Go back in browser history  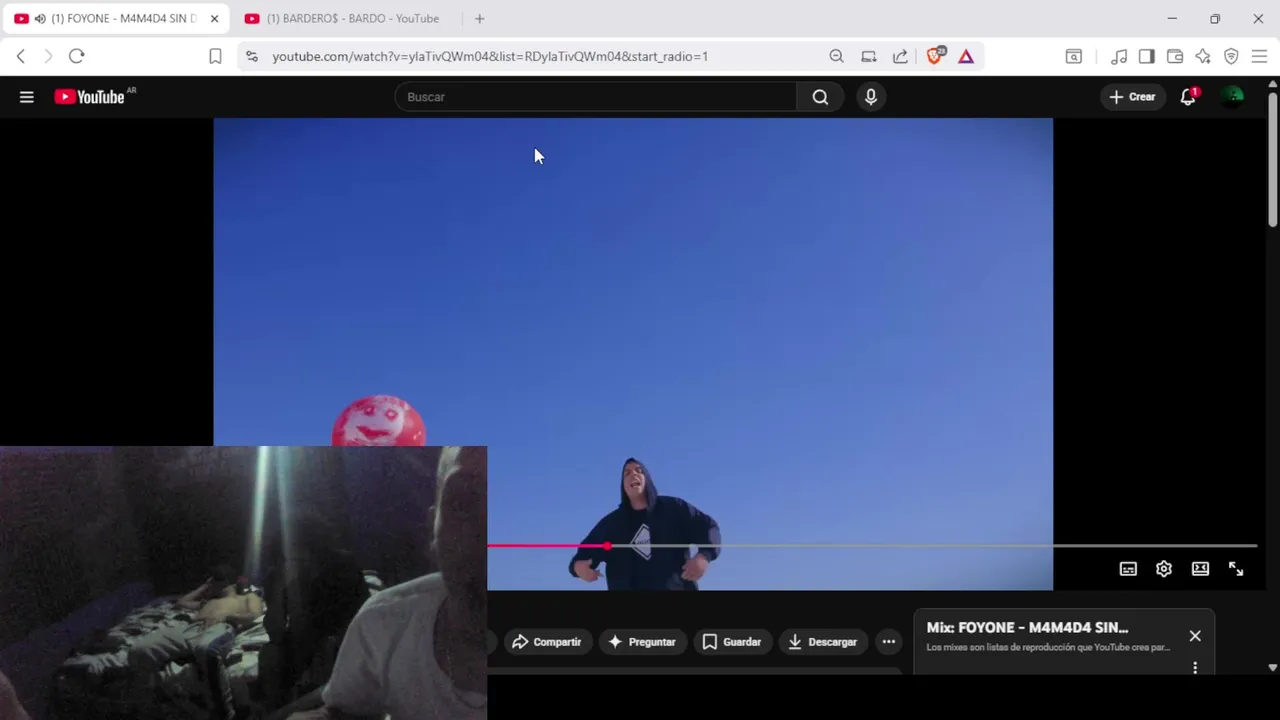tap(21, 56)
